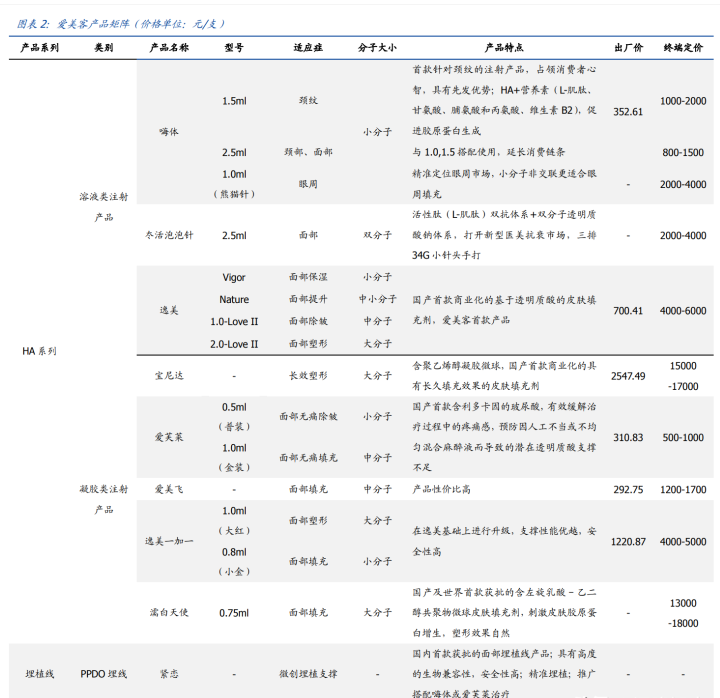Click the 产品性价比高 feature text
This screenshot has height=698, width=720.
pyautogui.click(x=441, y=490)
